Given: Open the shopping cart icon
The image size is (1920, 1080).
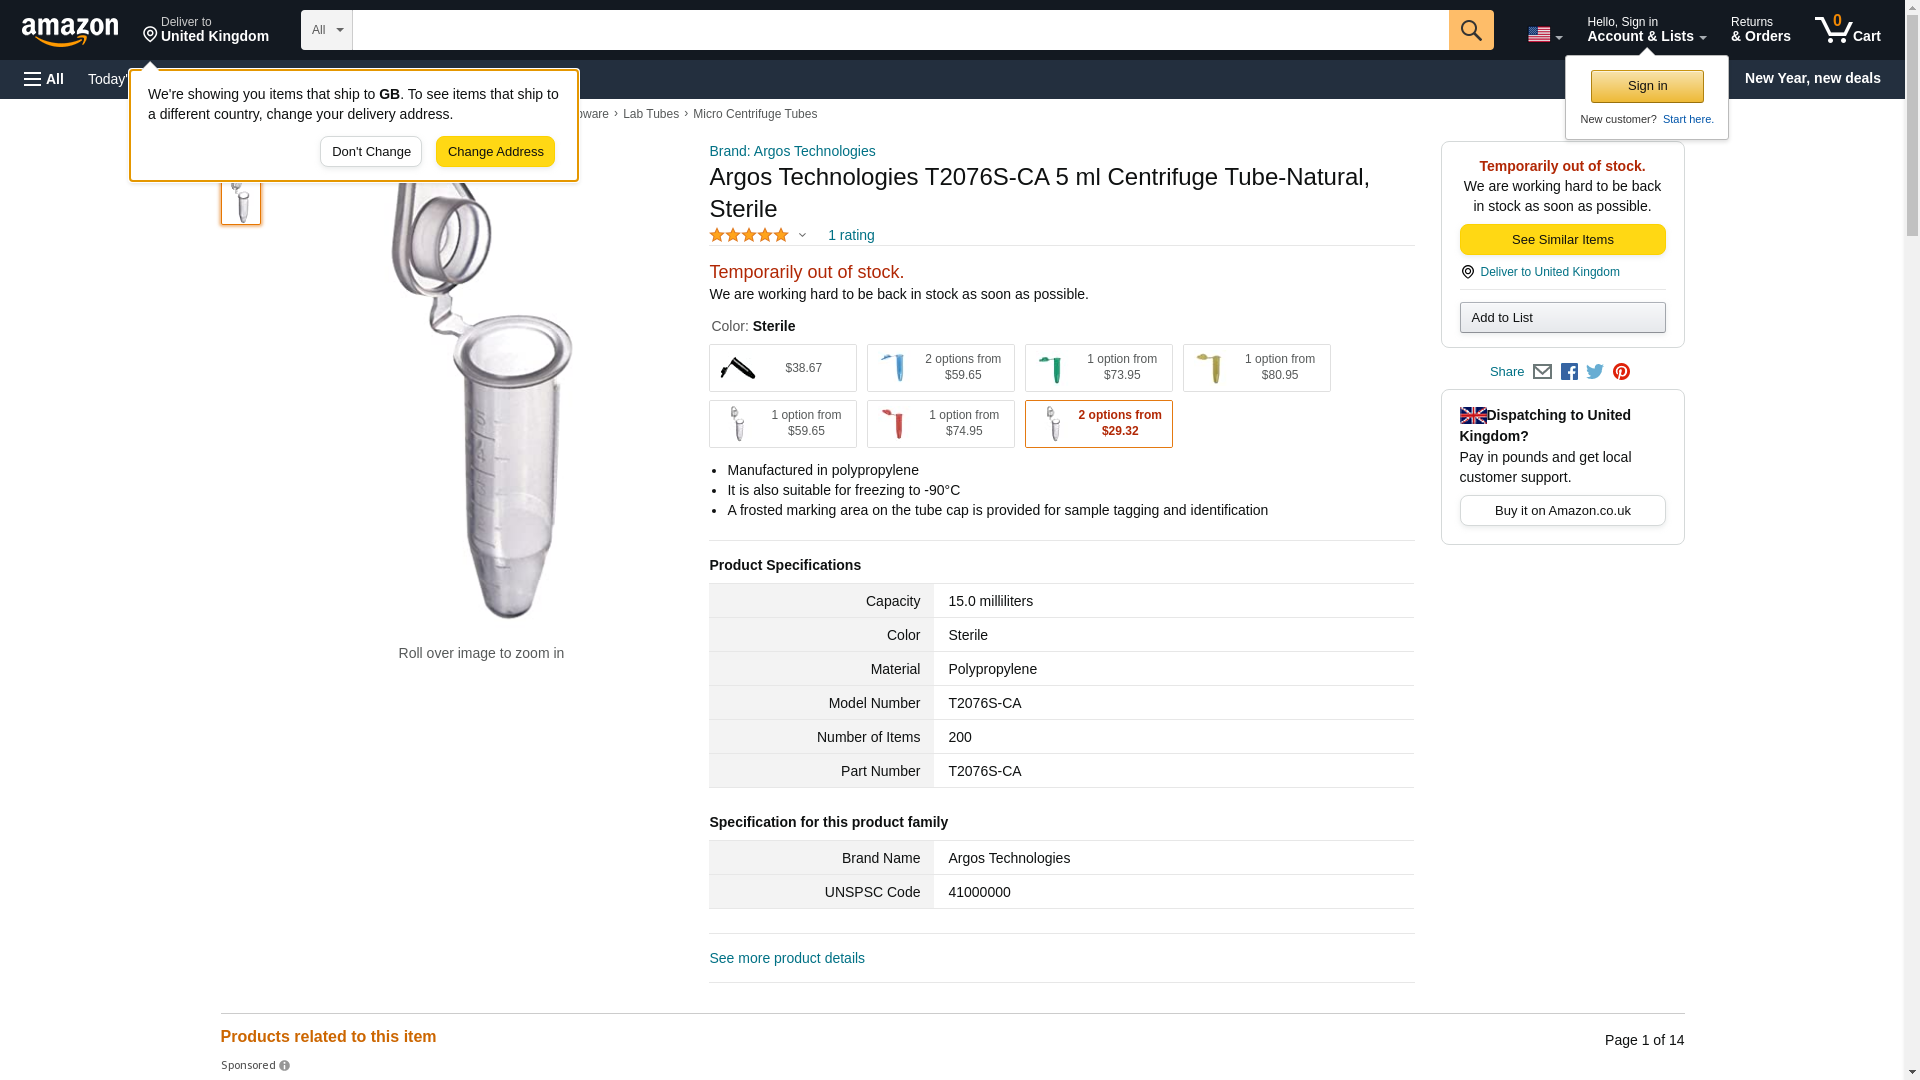Looking at the screenshot, I should point(1847,30).
